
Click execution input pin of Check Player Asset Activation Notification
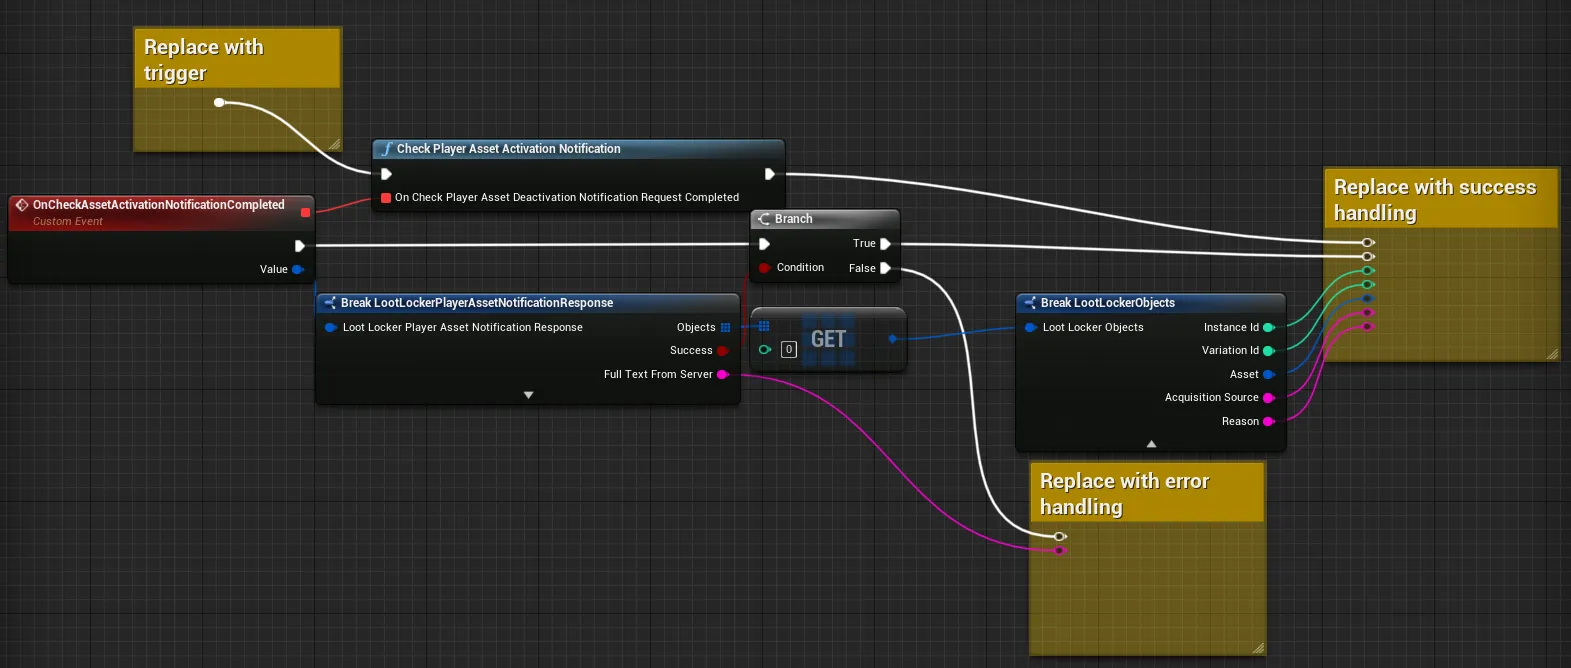(387, 174)
